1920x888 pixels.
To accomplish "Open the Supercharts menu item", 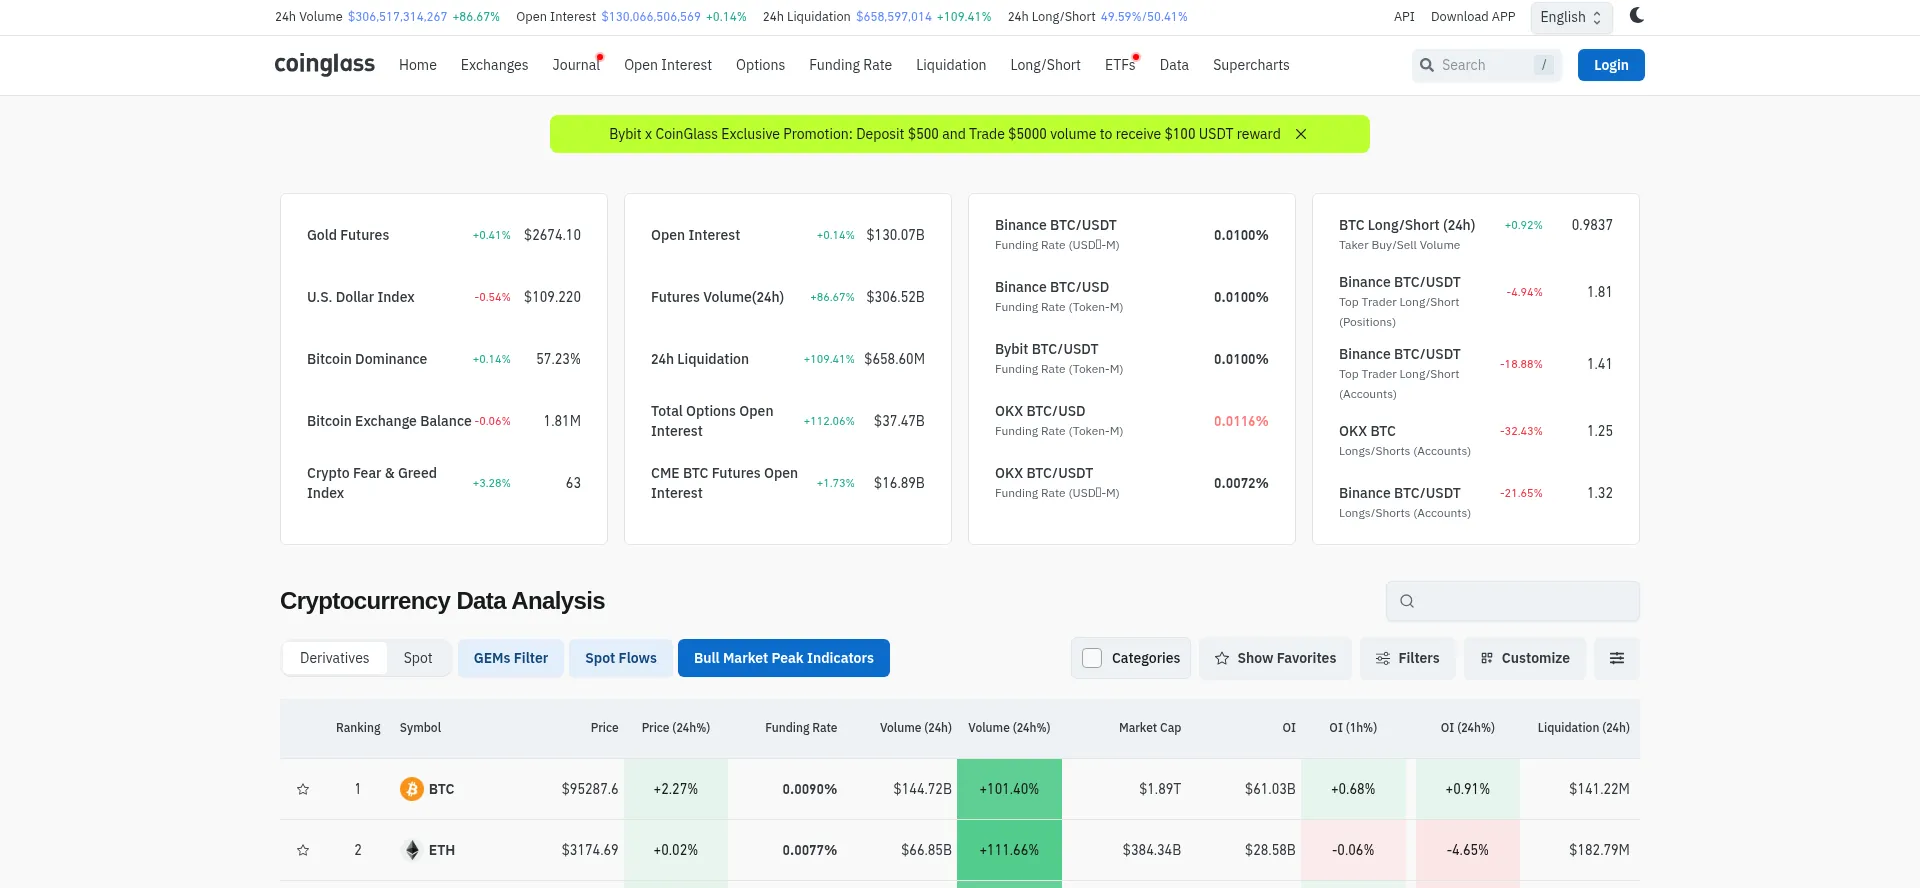I will coord(1251,65).
